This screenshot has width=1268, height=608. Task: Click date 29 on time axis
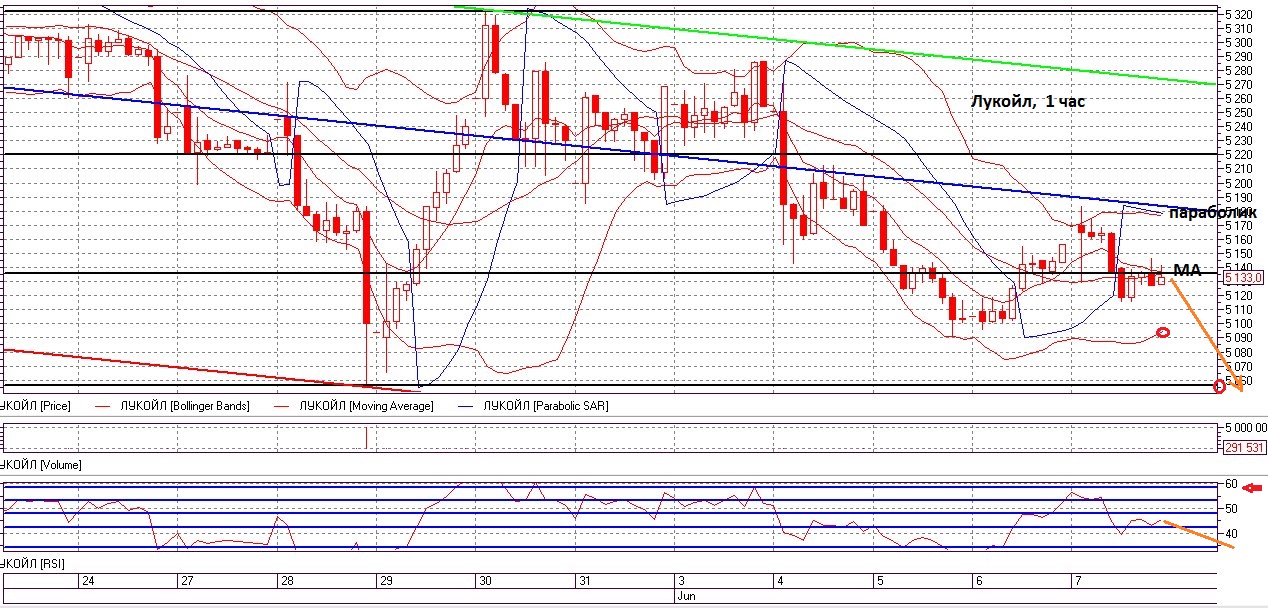(x=387, y=580)
